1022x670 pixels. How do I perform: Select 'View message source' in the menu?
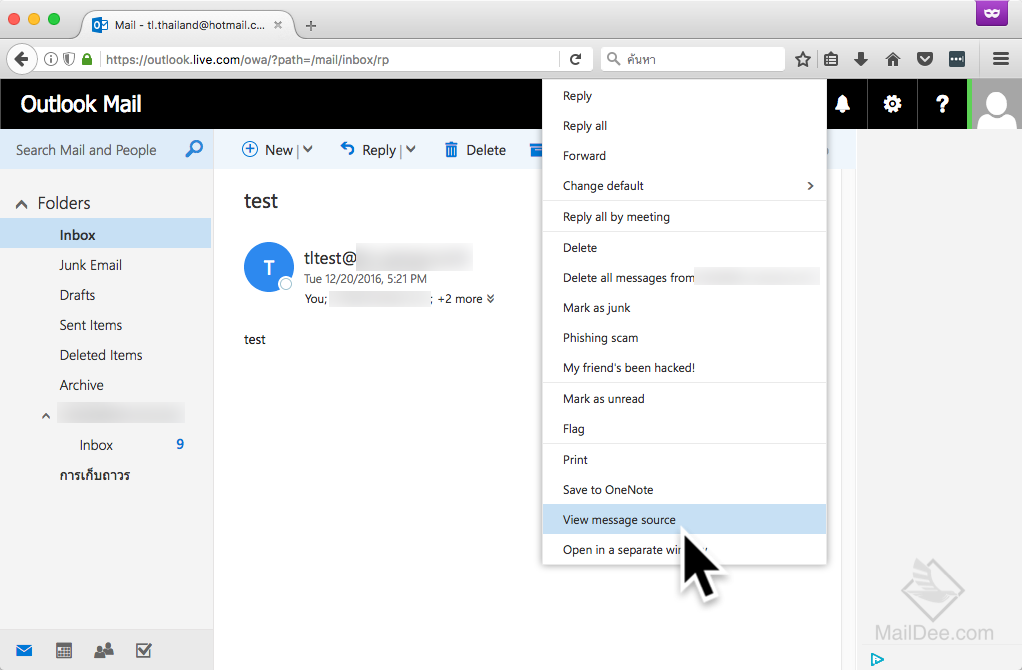(618, 519)
